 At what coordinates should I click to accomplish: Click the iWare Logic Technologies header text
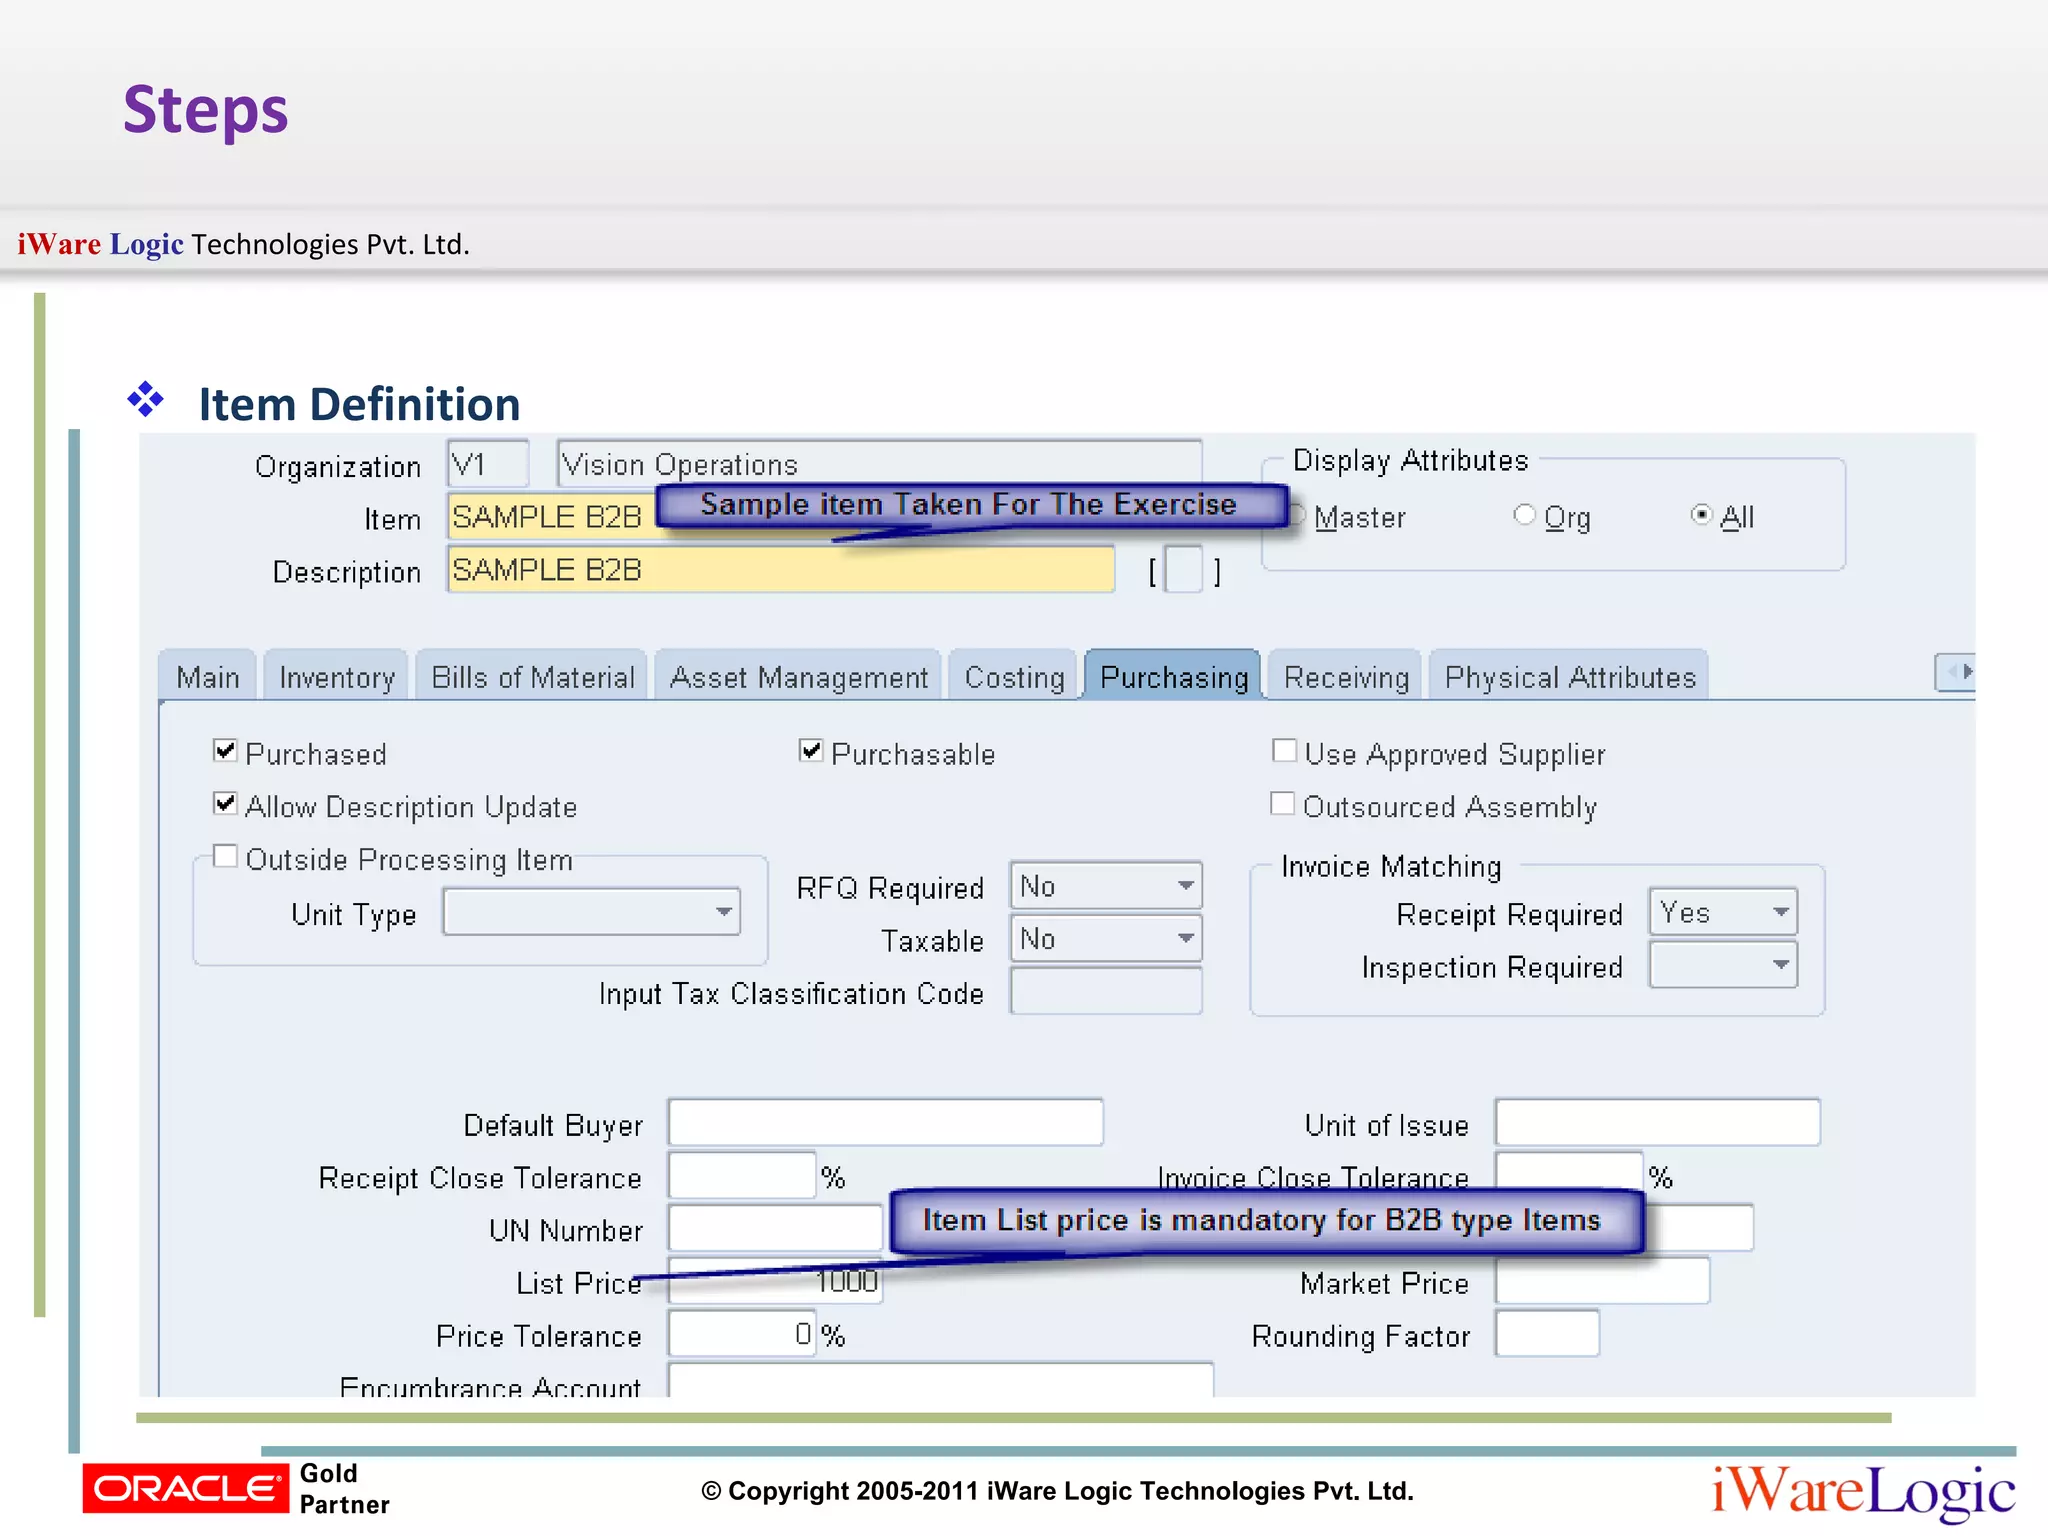243,244
